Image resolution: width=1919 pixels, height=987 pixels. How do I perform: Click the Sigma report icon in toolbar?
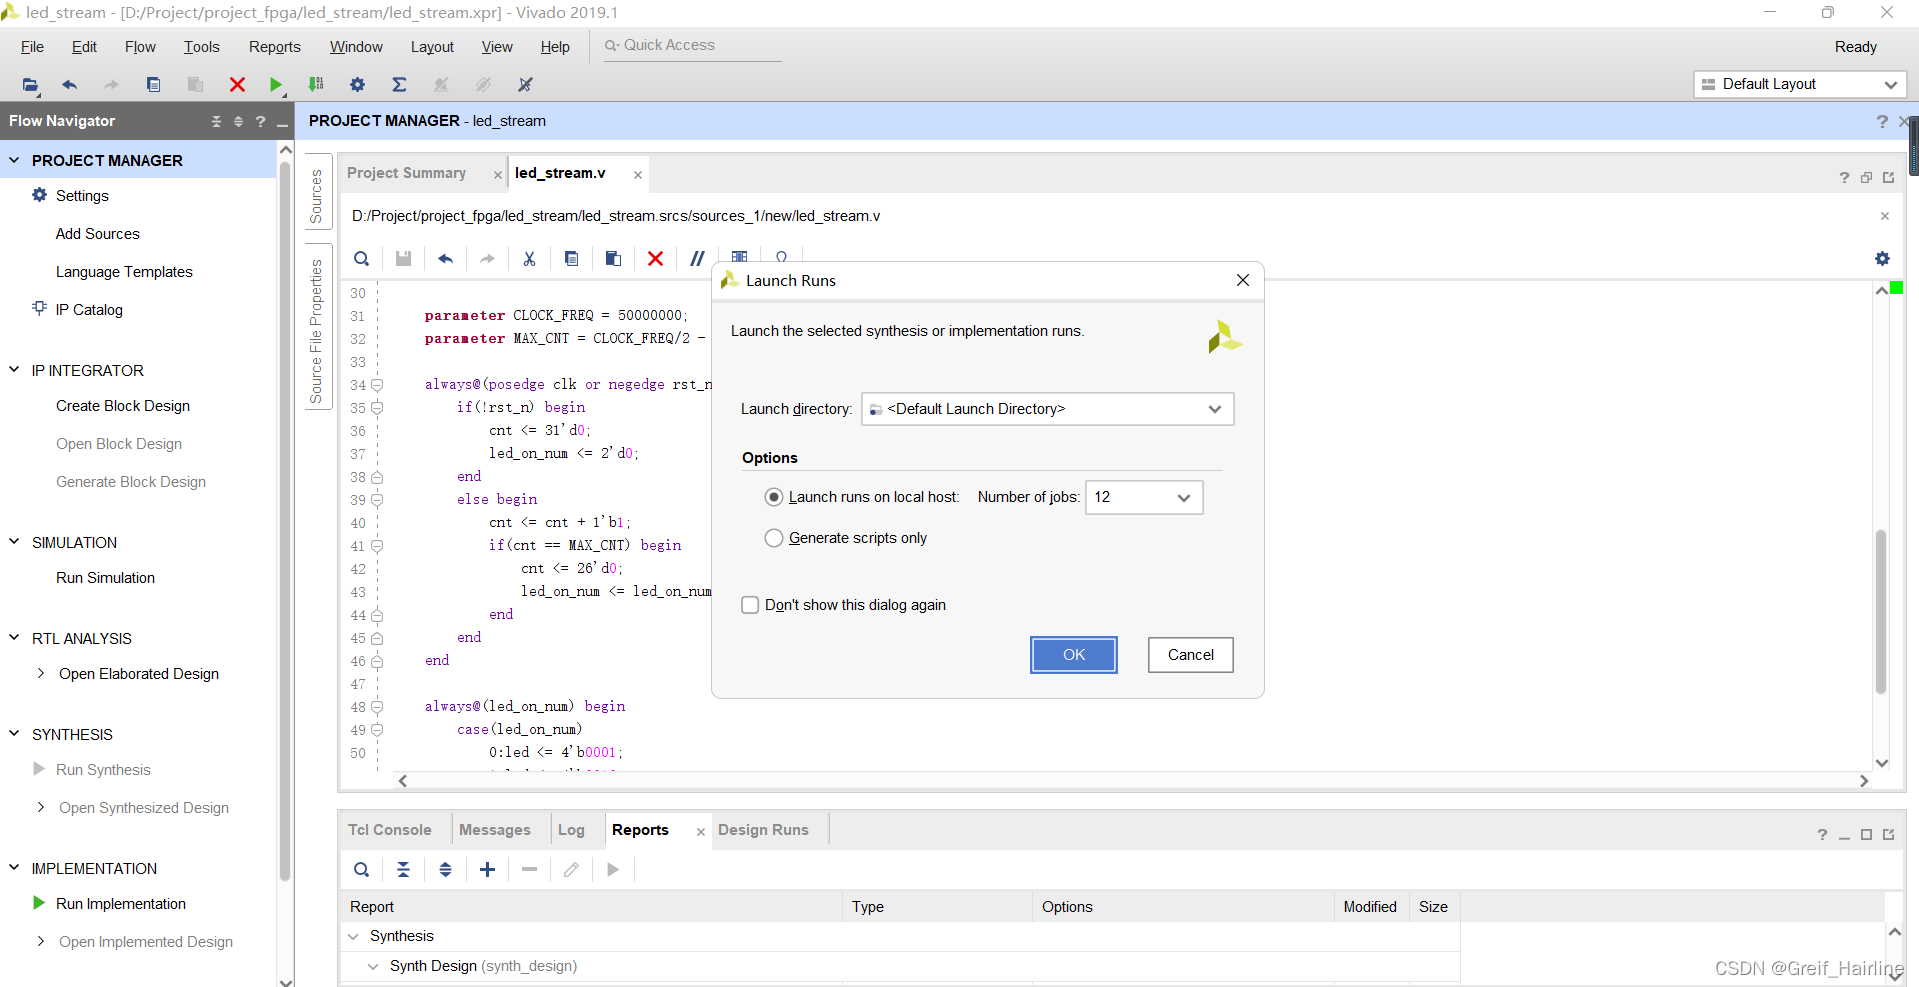(x=399, y=85)
